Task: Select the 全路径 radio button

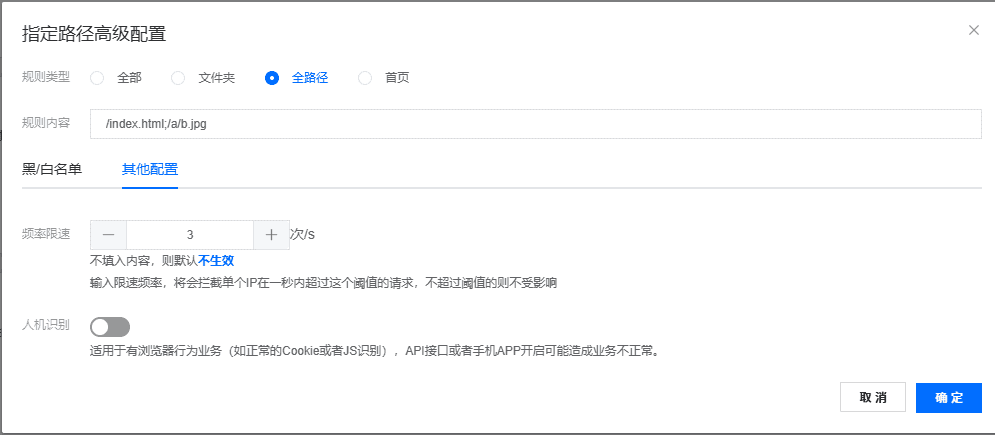Action: click(272, 78)
